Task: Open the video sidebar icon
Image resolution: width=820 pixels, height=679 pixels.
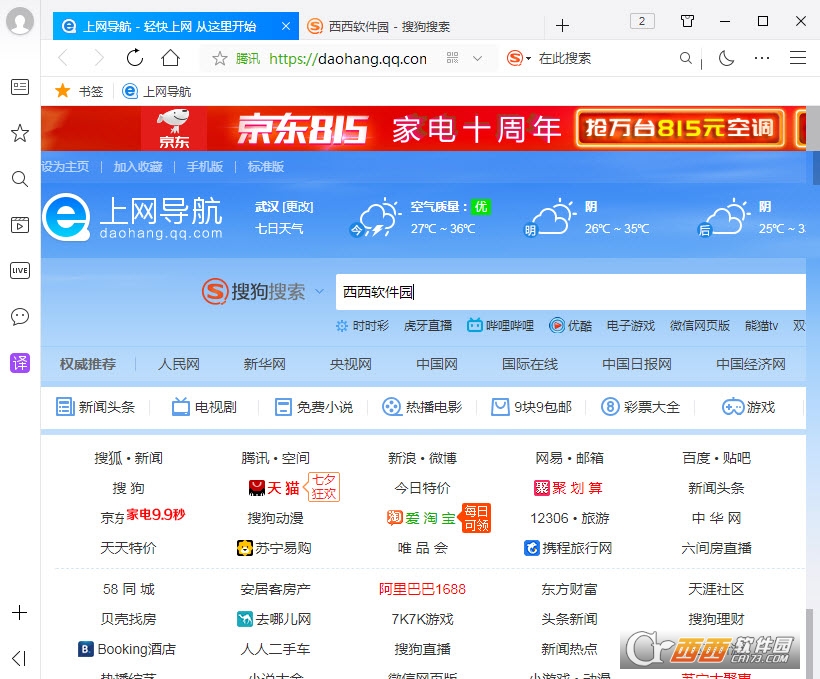Action: tap(20, 225)
